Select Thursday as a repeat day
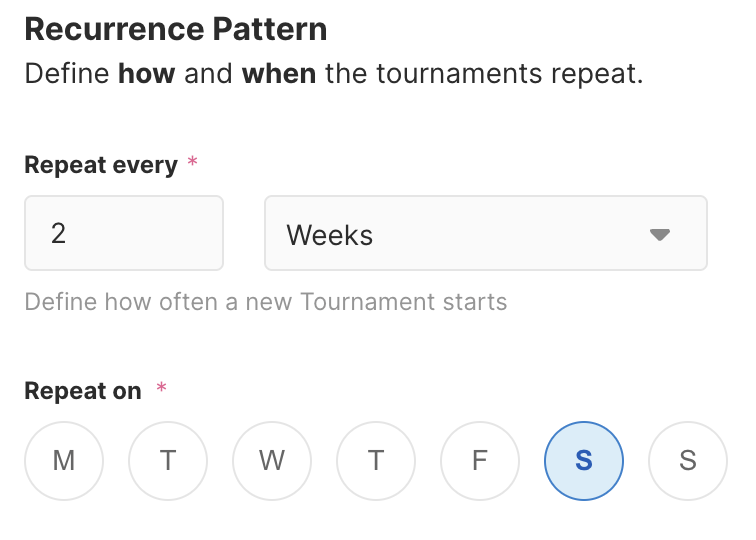This screenshot has width=756, height=540. [376, 461]
